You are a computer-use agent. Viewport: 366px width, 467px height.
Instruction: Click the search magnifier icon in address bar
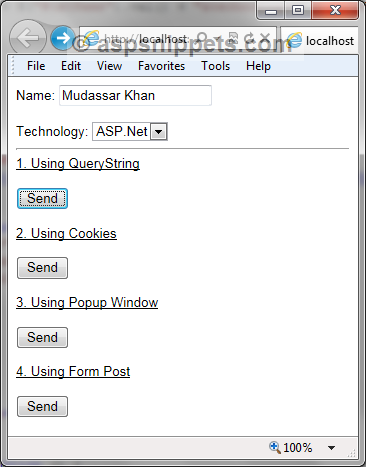point(202,38)
